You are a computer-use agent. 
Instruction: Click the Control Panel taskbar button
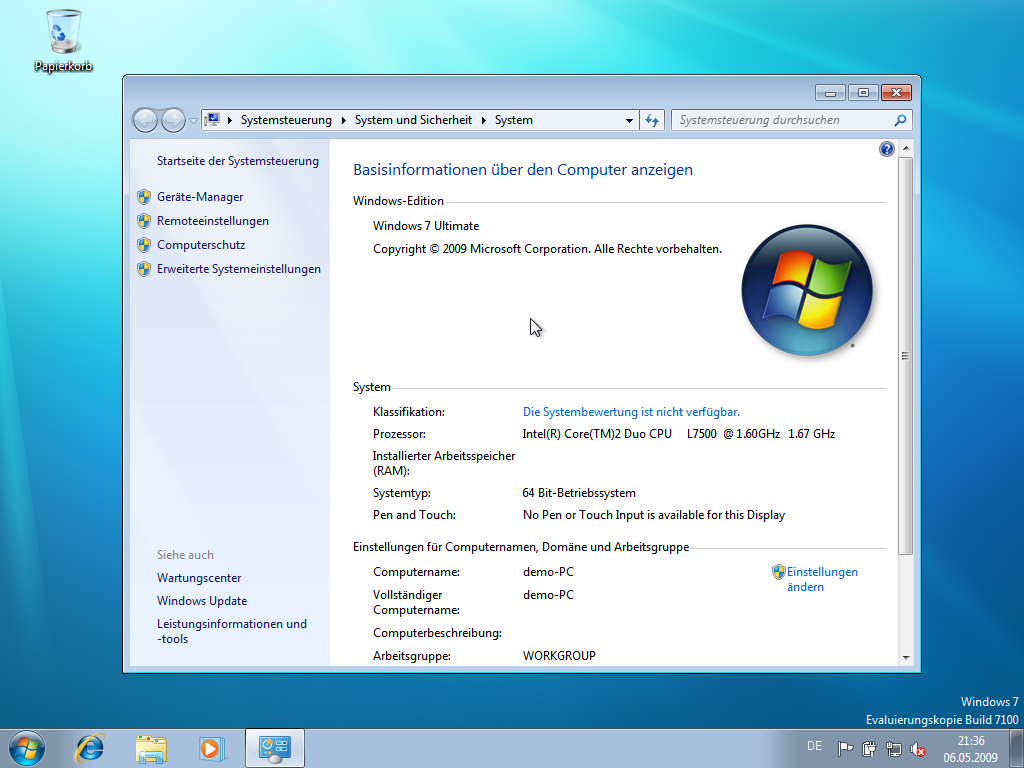[x=275, y=748]
